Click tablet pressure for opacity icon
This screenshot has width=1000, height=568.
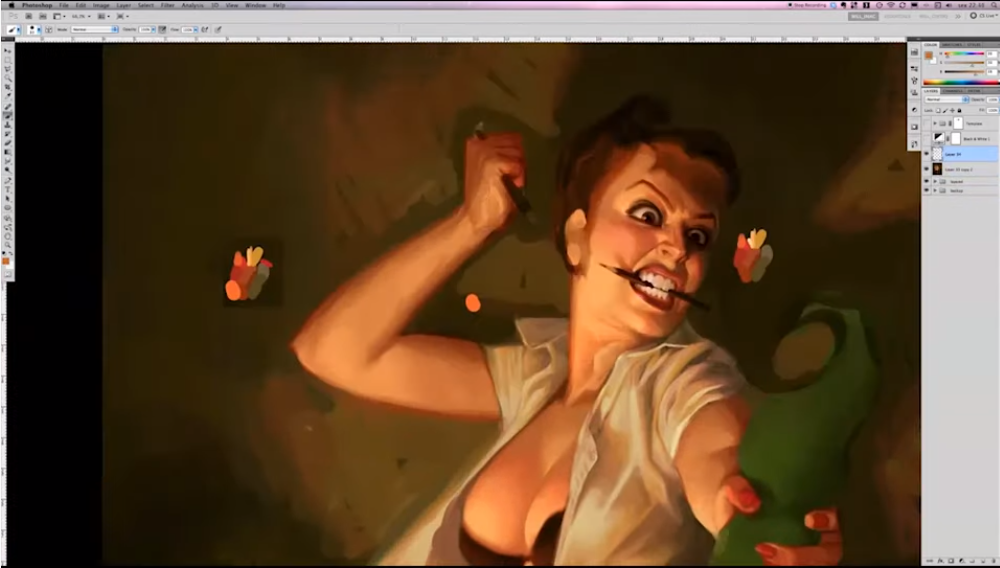(x=162, y=29)
